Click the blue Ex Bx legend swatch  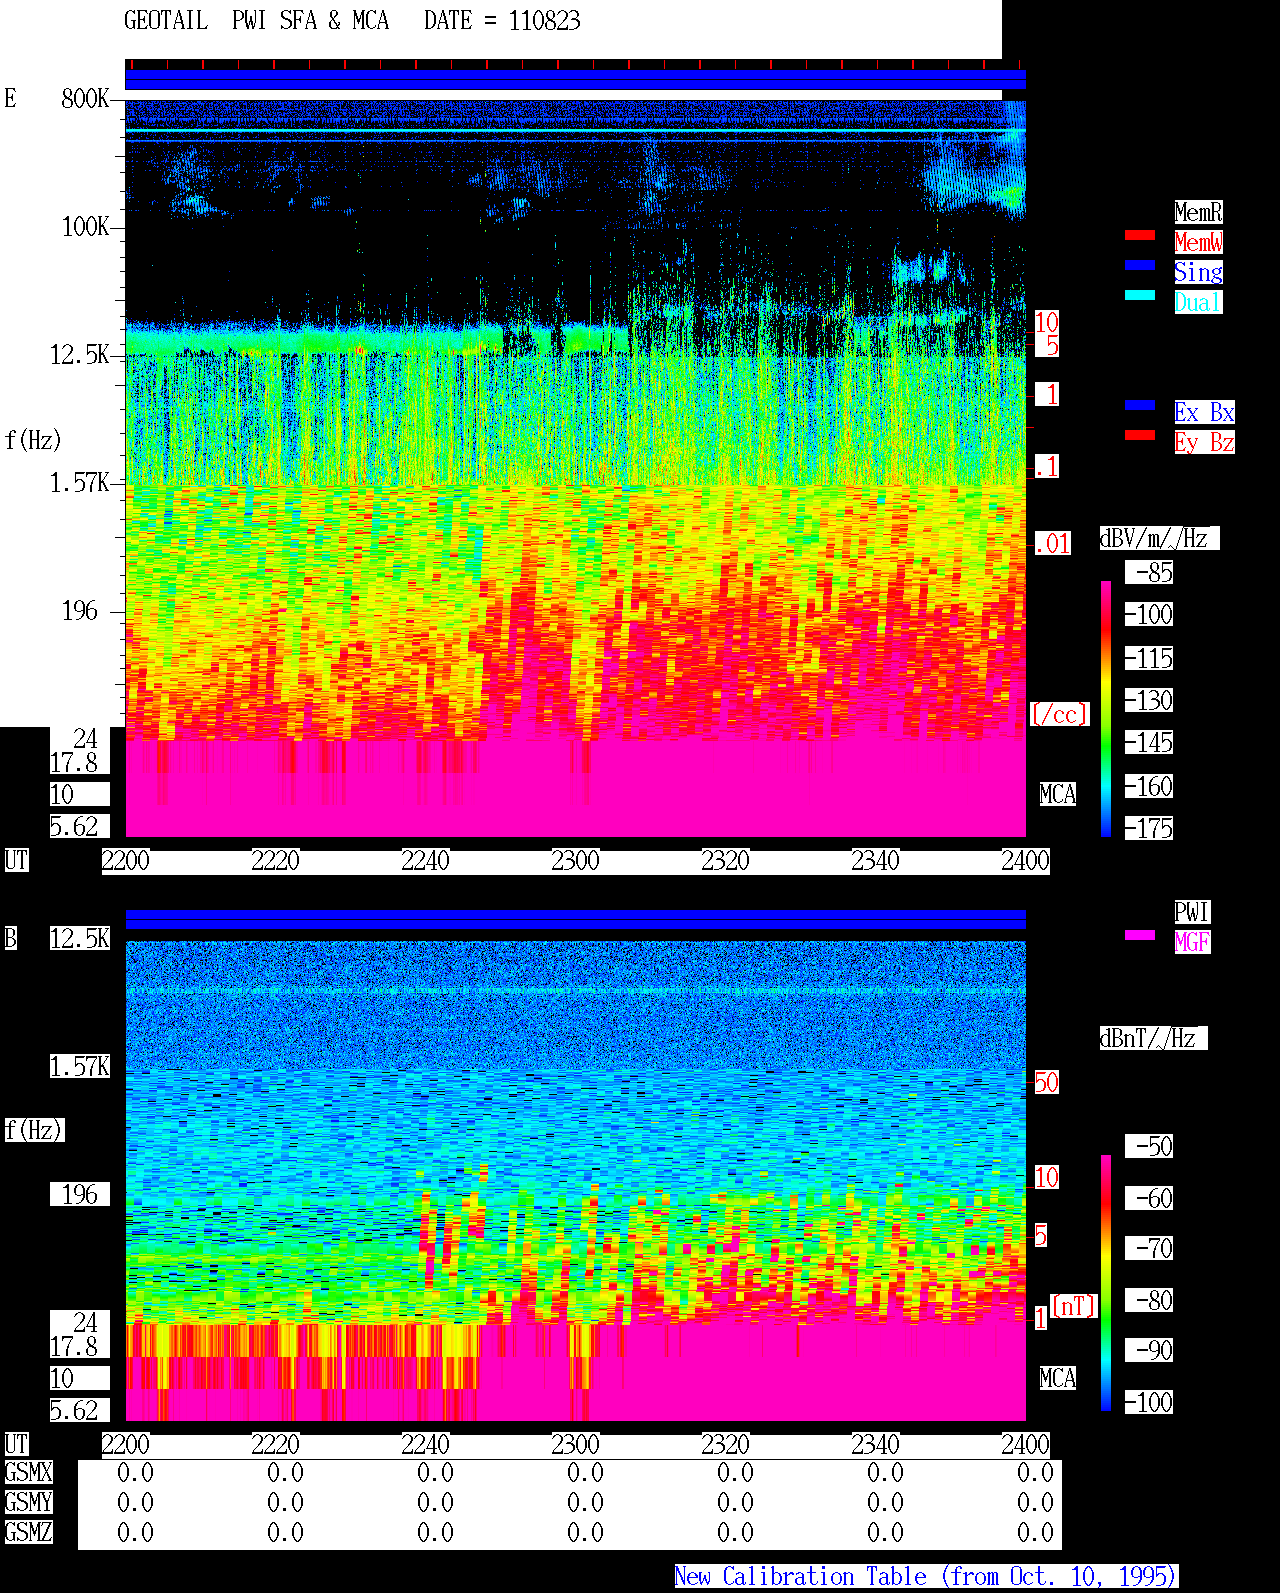click(x=1140, y=405)
